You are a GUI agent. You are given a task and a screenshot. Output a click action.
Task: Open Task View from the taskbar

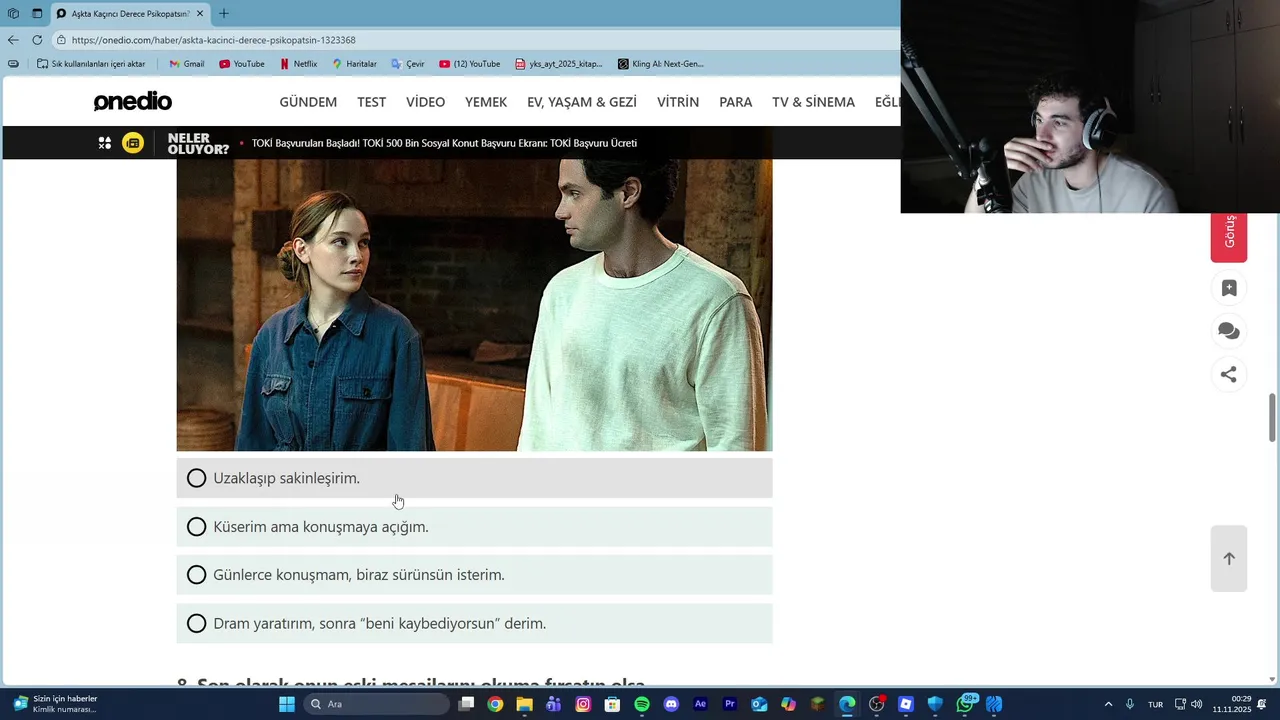coord(466,704)
